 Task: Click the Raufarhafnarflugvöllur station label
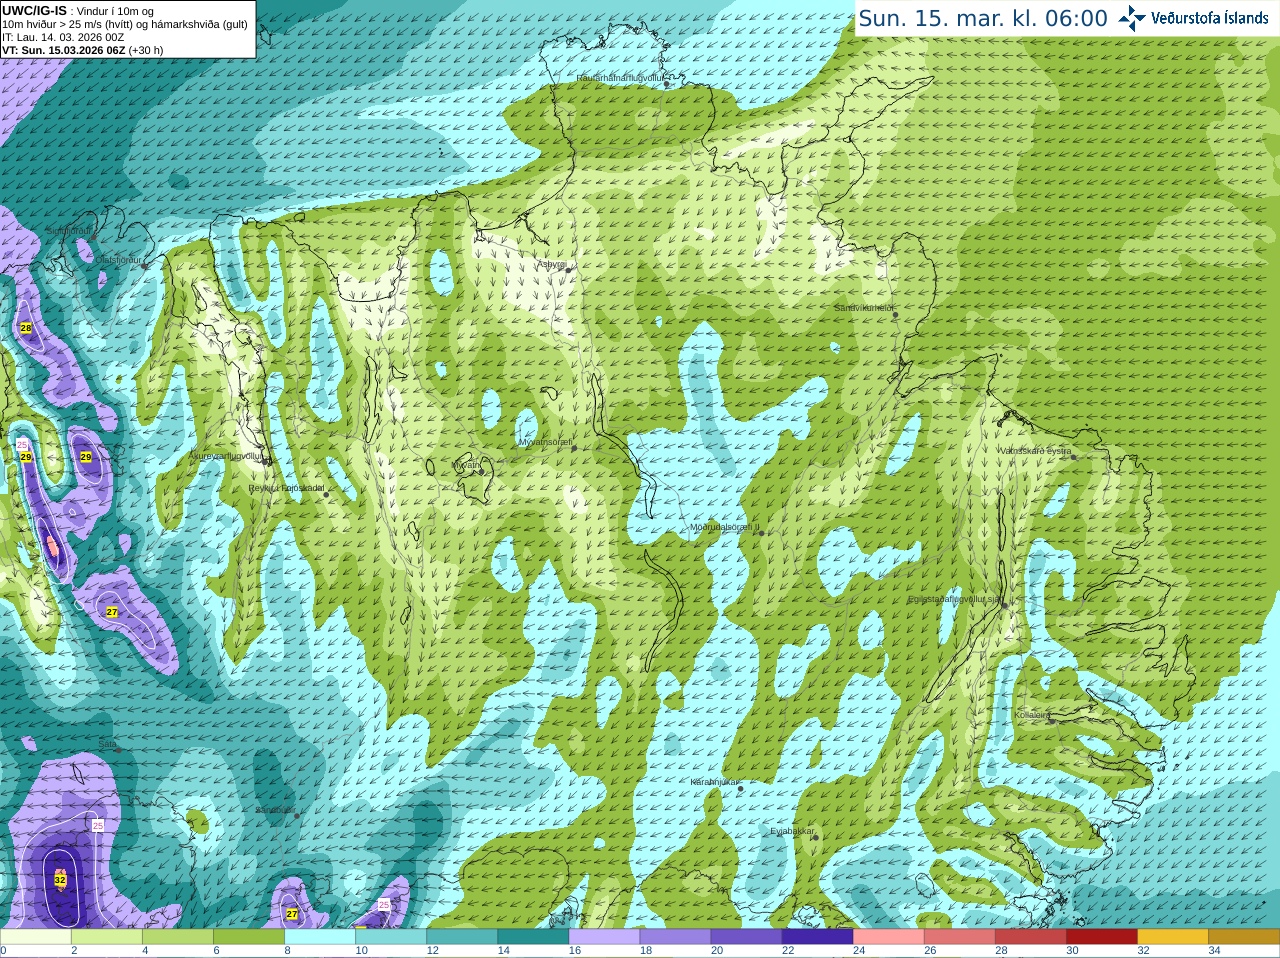point(620,77)
